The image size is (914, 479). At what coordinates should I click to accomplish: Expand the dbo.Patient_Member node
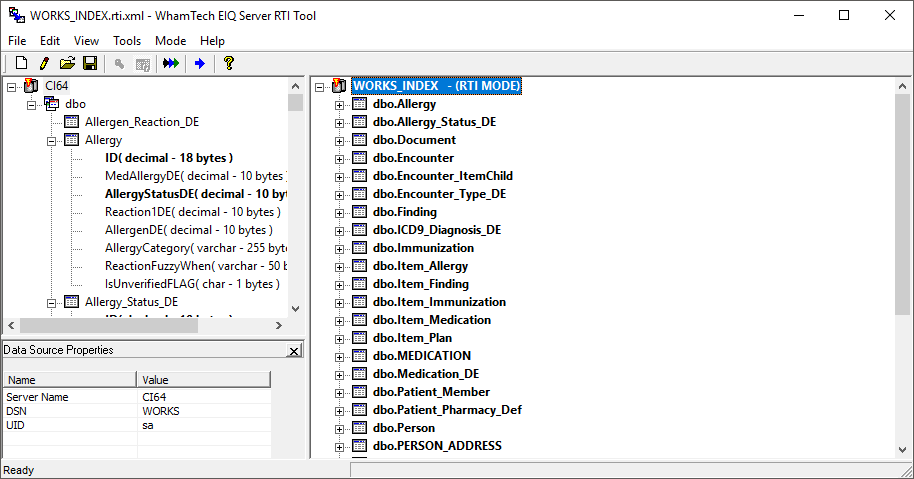339,393
